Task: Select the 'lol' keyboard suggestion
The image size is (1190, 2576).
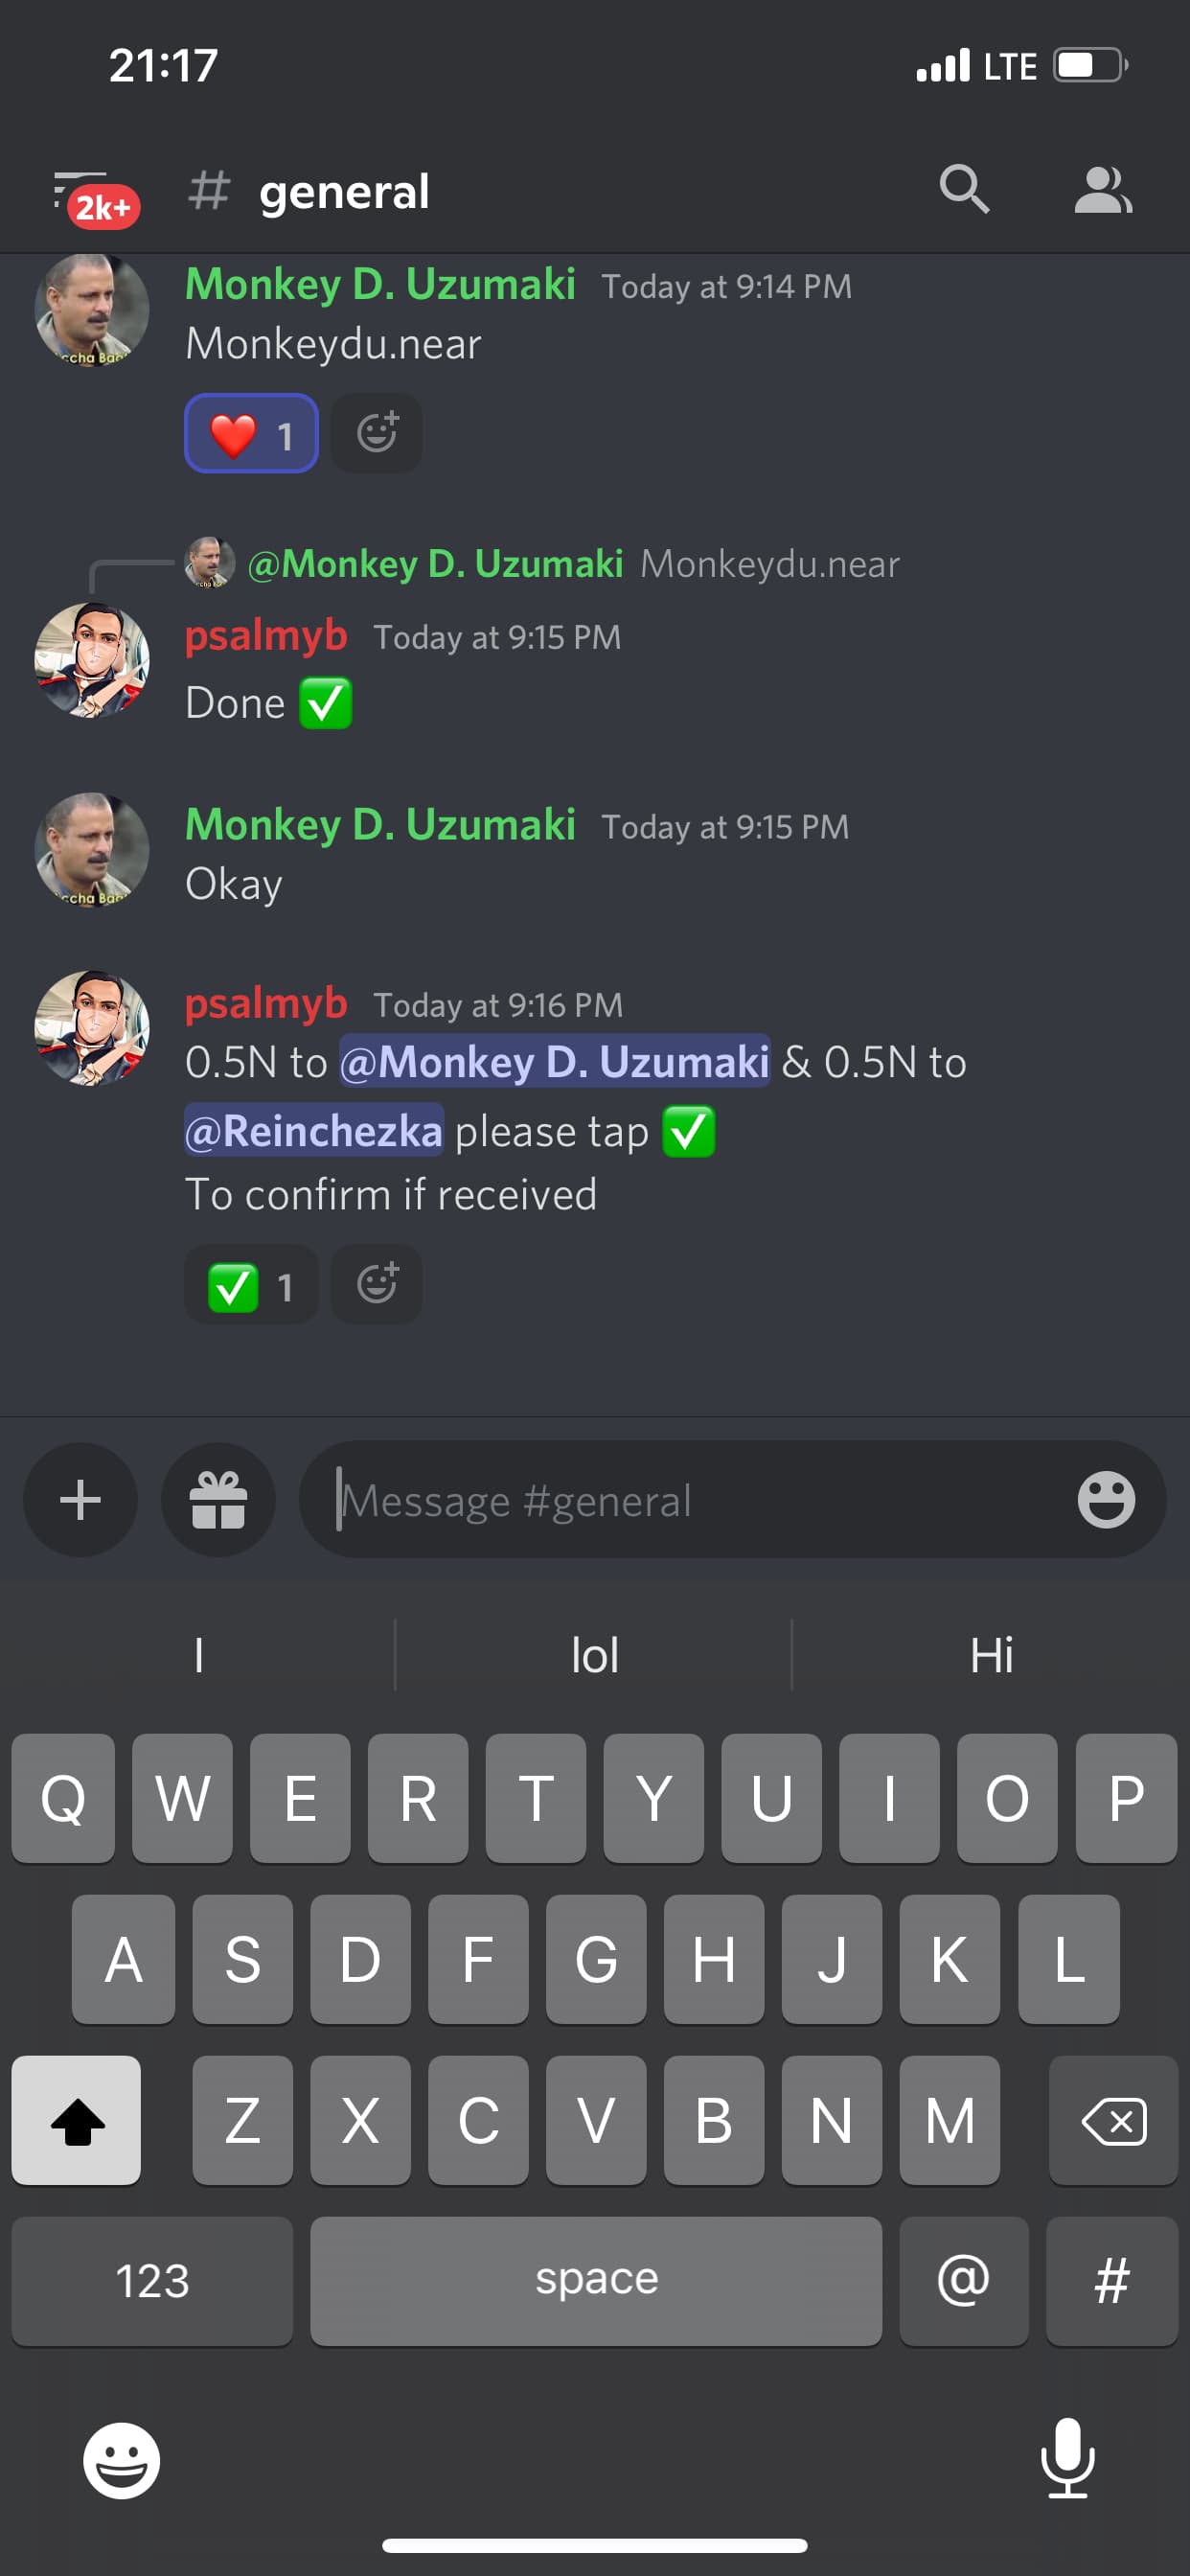Action: click(x=594, y=1655)
